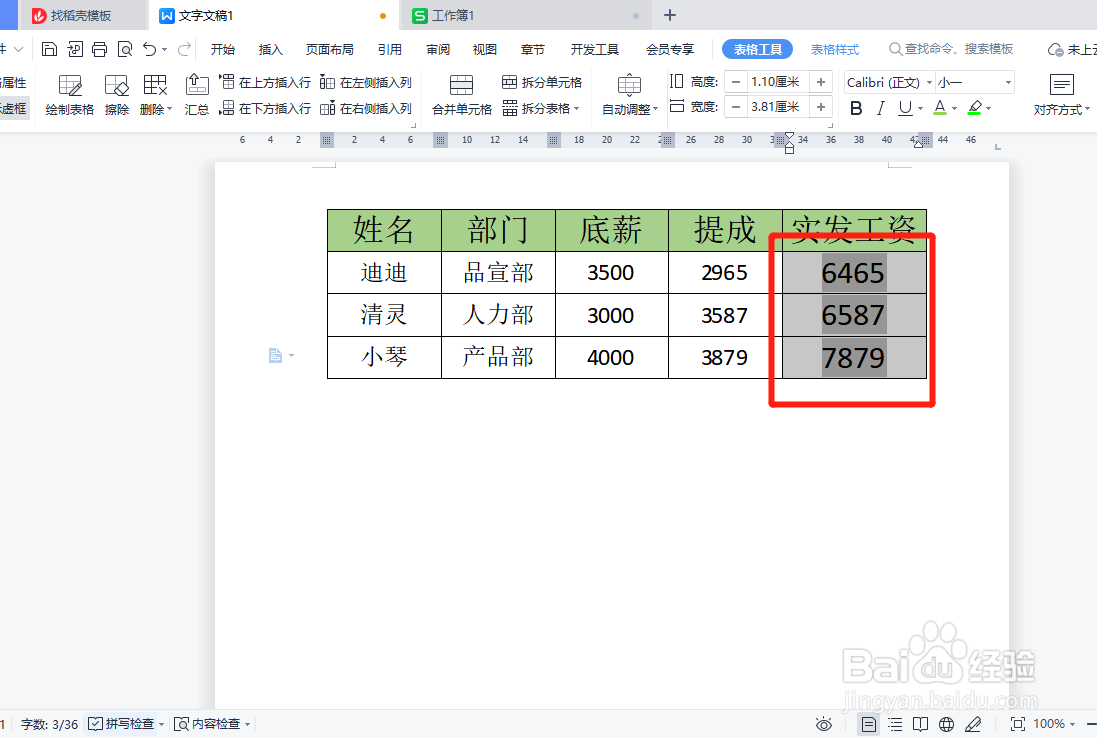Switch to web layout globe icon
Screen dimensions: 1097x738
point(947,724)
